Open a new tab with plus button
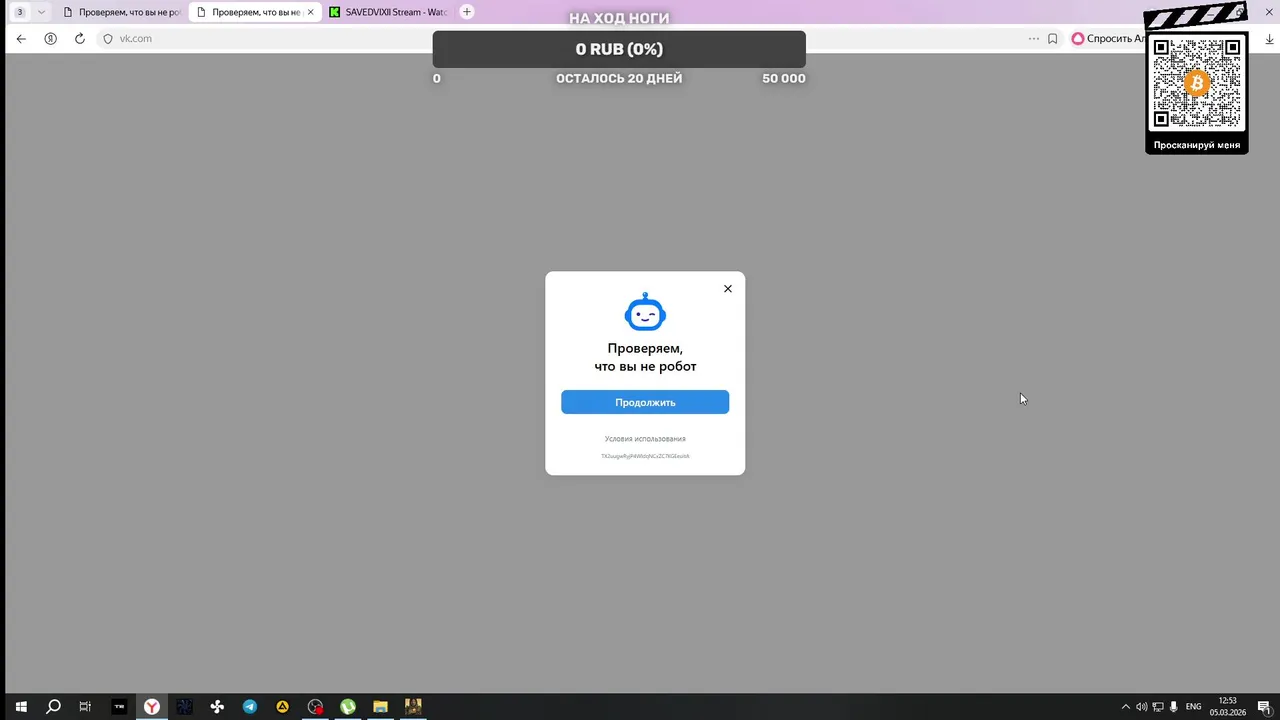The image size is (1280, 720). point(467,12)
